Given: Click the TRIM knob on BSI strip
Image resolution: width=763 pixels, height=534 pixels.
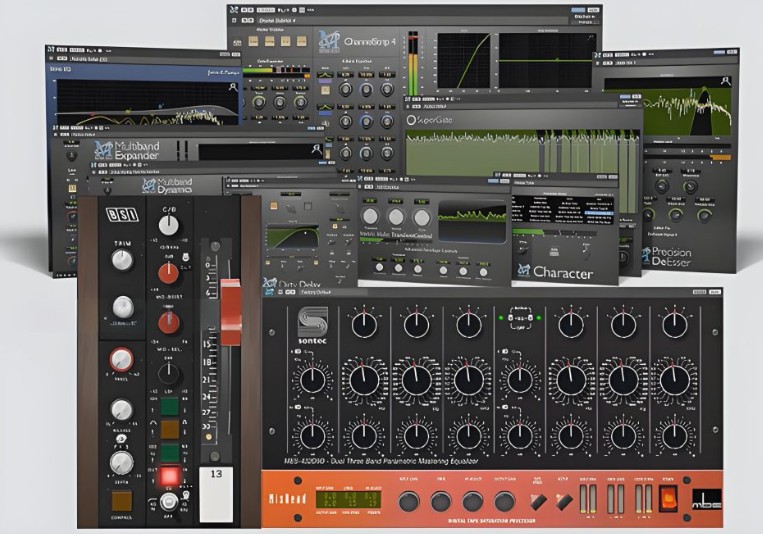Looking at the screenshot, I should click(122, 260).
